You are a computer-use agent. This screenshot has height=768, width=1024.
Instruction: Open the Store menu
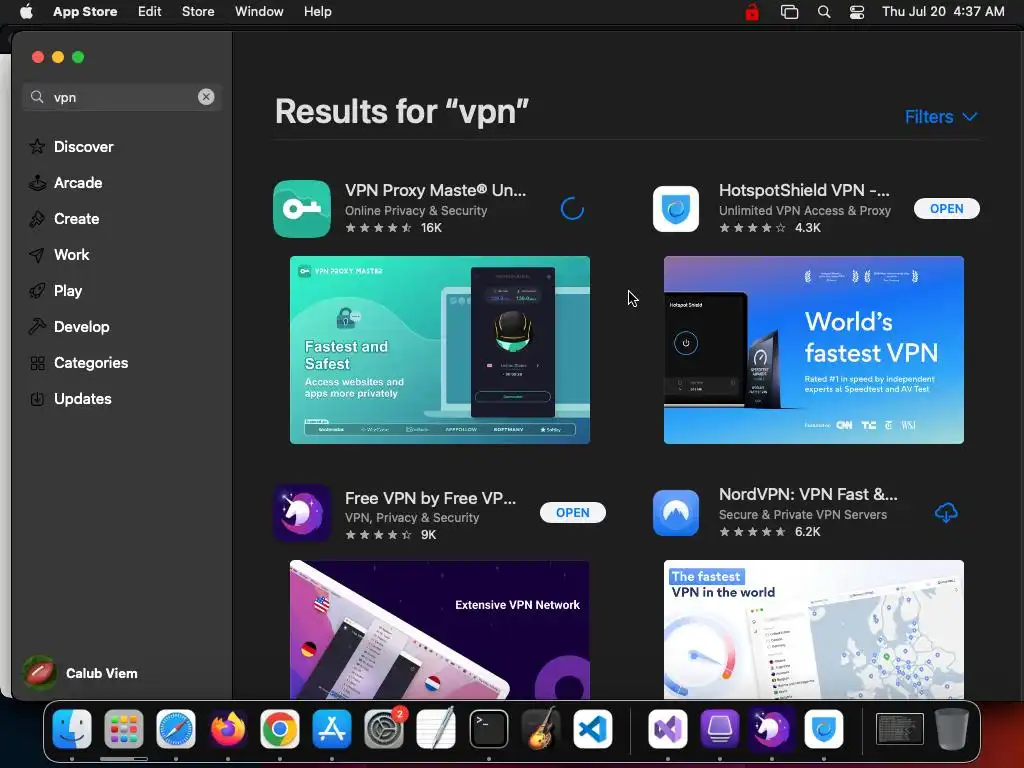coord(198,12)
